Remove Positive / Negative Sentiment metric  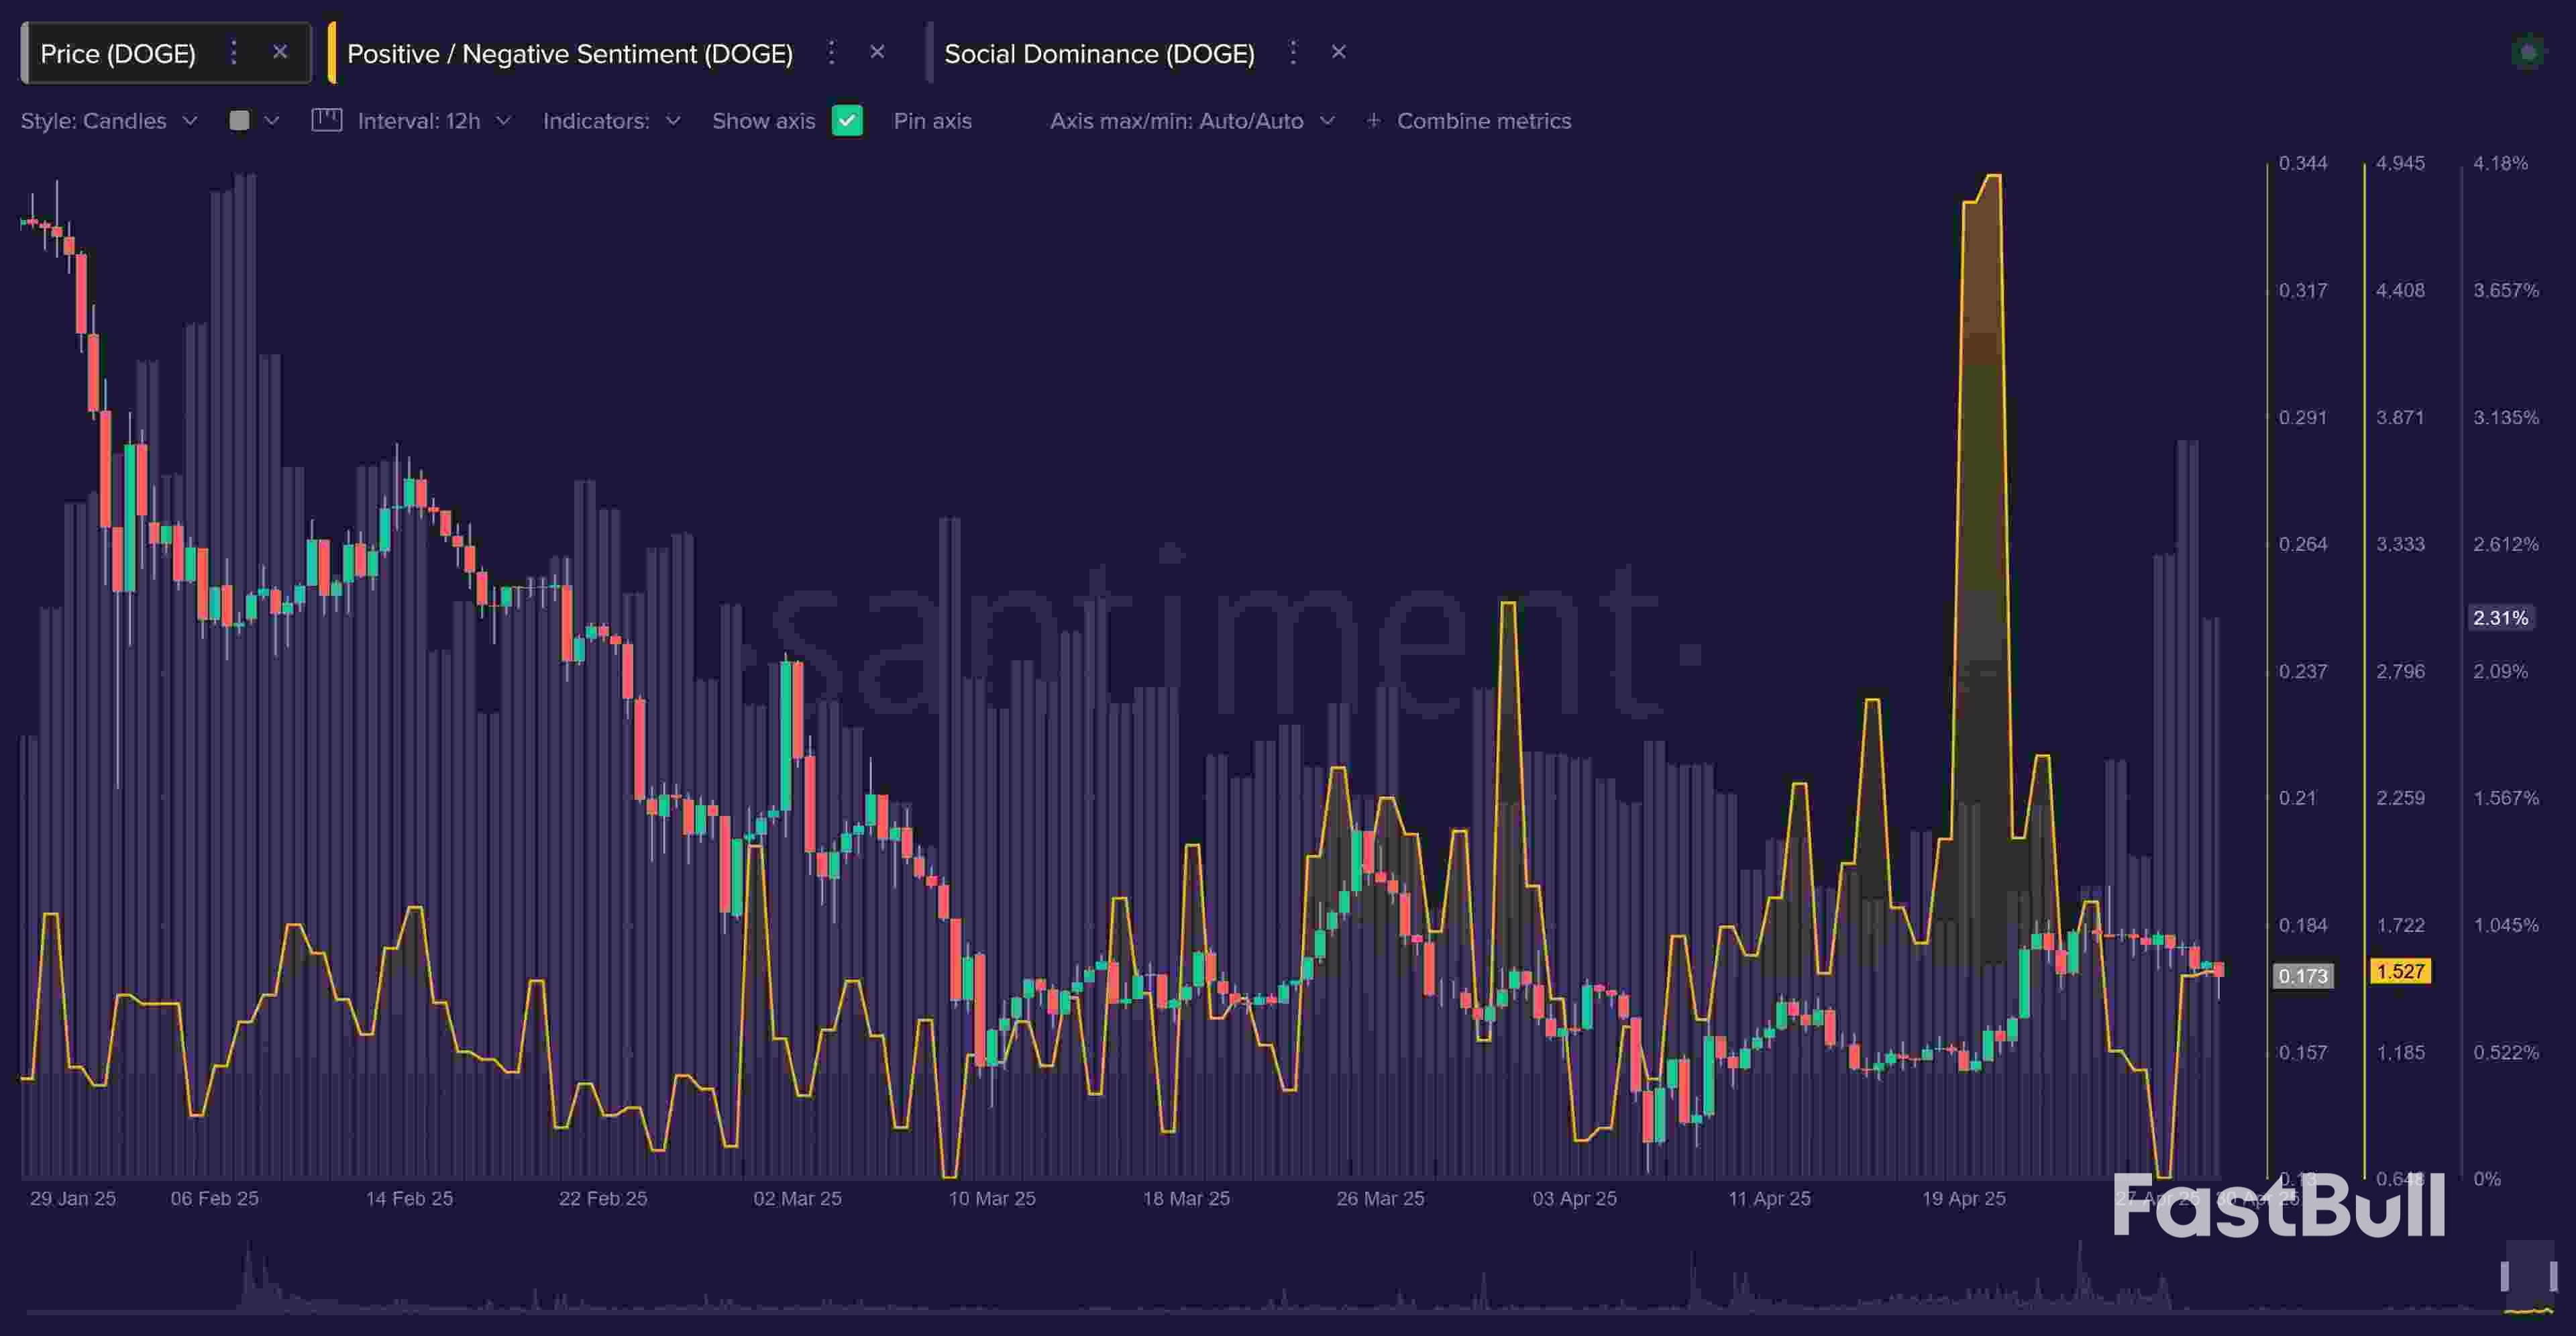pos(877,52)
